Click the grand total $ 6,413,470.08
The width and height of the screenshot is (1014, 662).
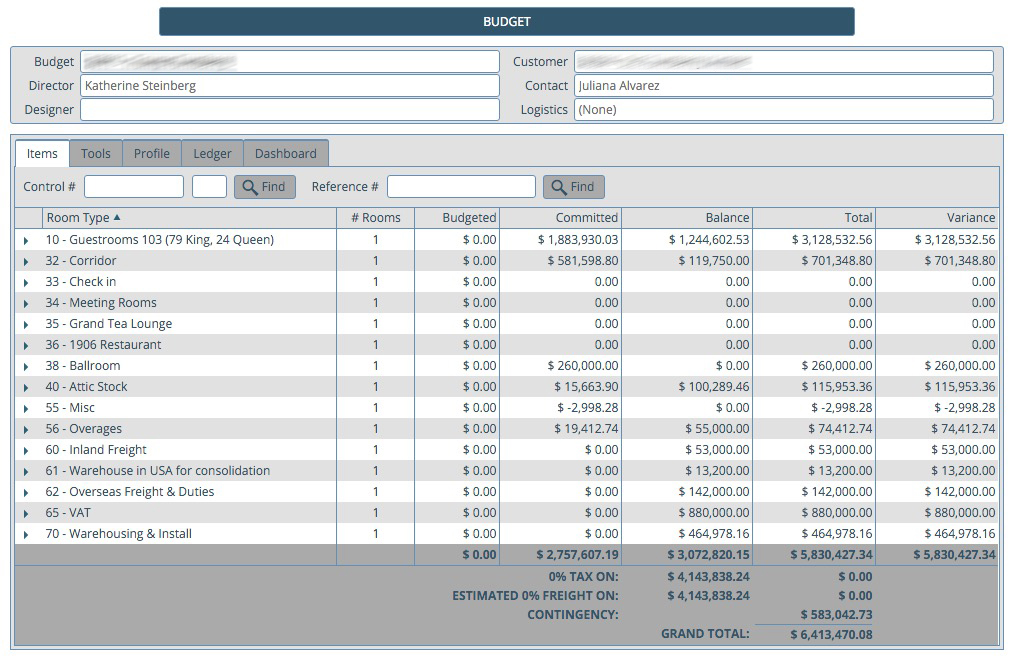832,635
